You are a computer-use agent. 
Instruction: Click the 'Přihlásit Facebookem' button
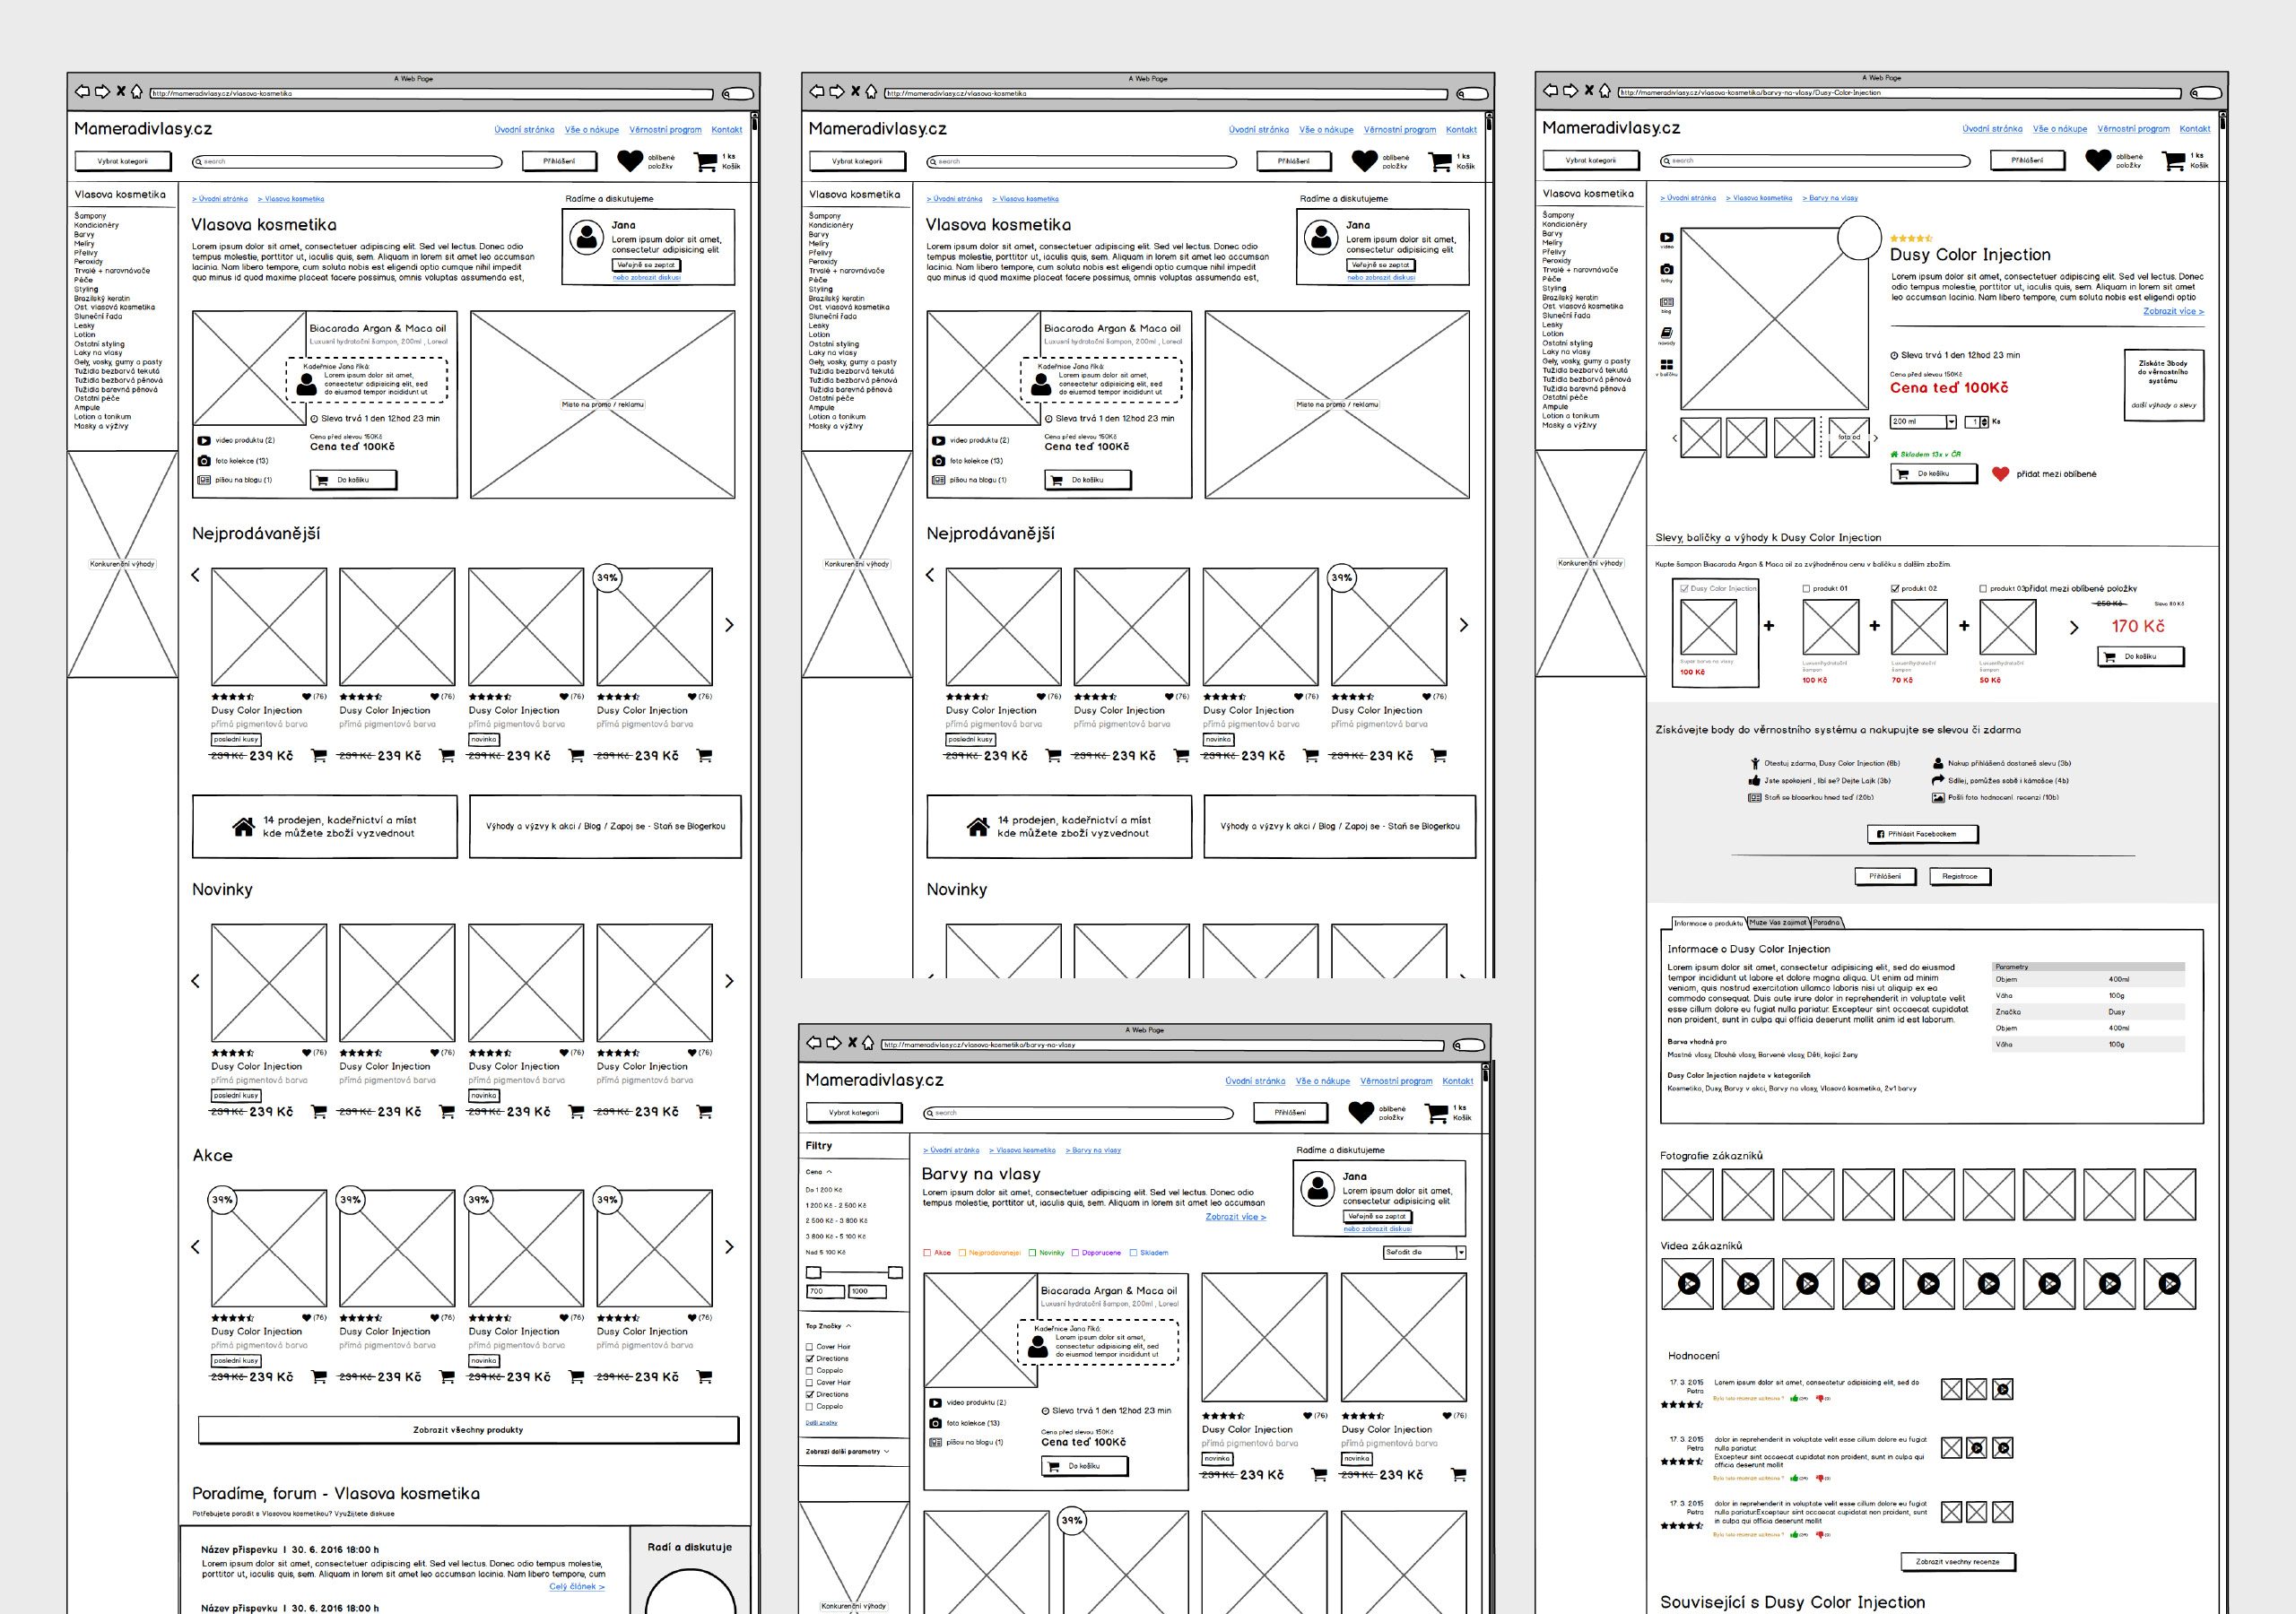1922,834
